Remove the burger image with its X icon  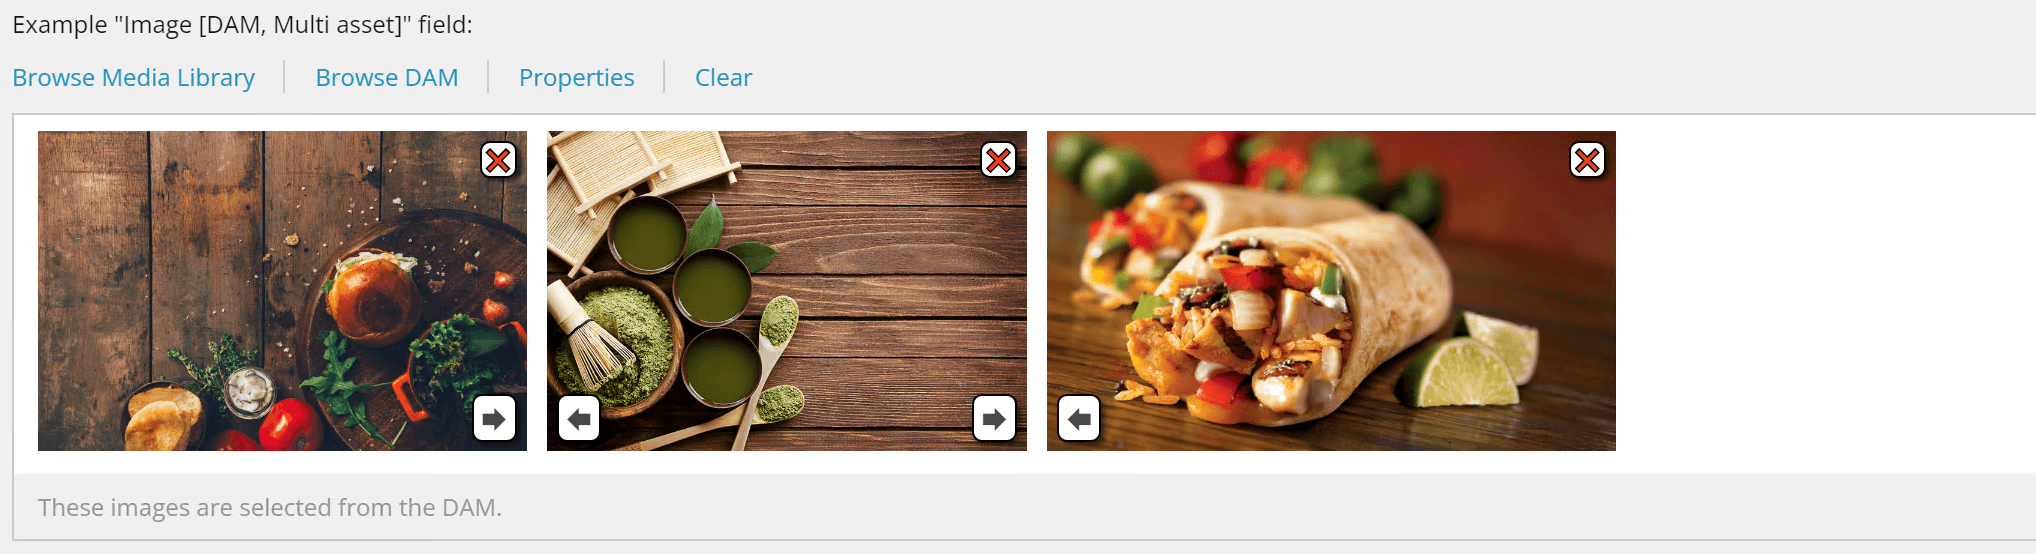[498, 160]
